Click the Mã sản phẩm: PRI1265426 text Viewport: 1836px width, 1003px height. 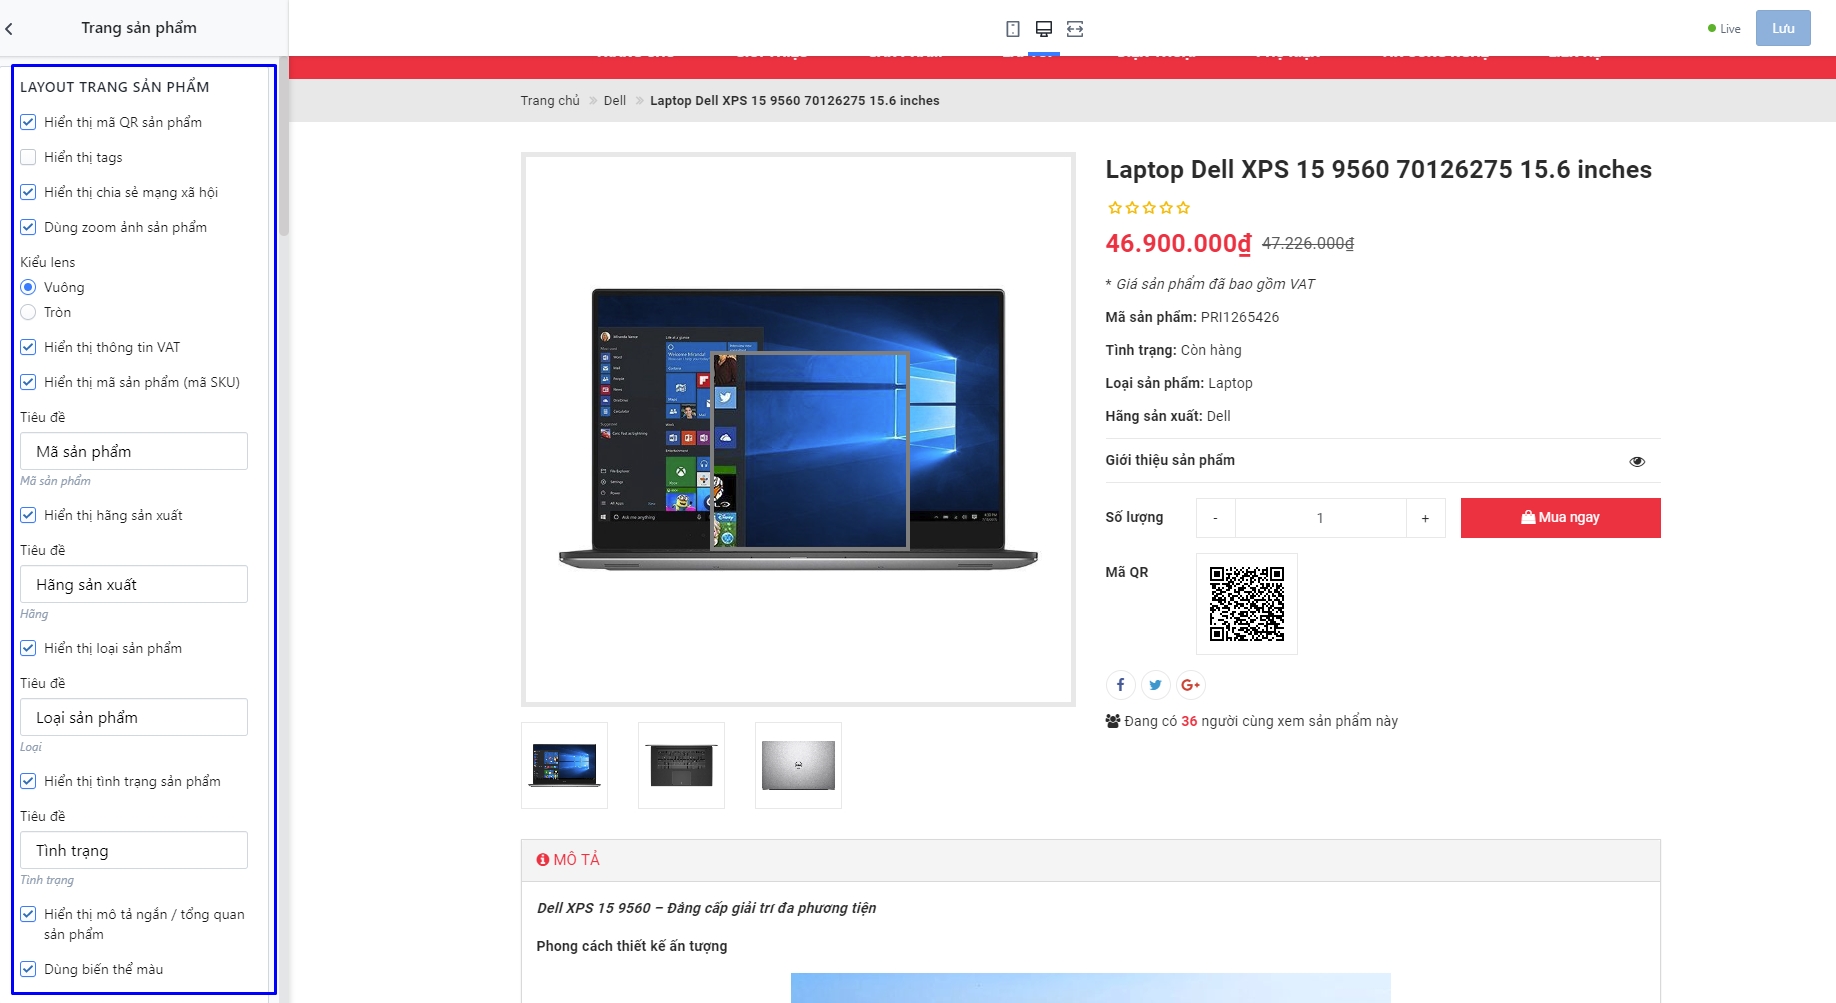click(x=1192, y=317)
